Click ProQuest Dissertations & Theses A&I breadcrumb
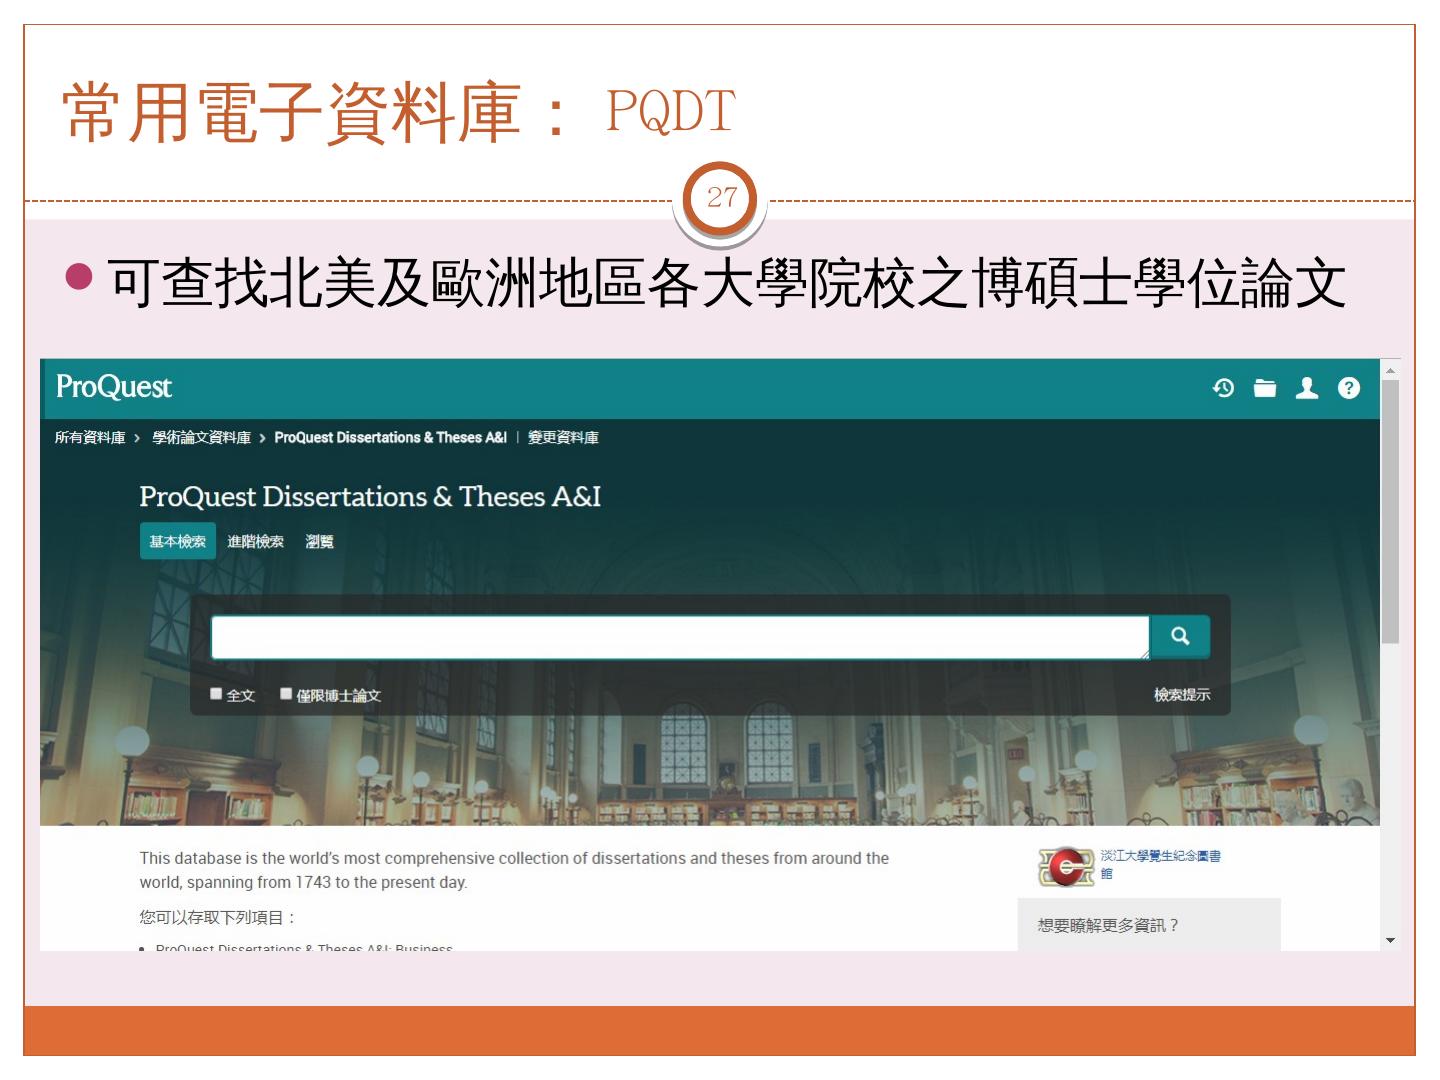1440x1080 pixels. tap(390, 437)
